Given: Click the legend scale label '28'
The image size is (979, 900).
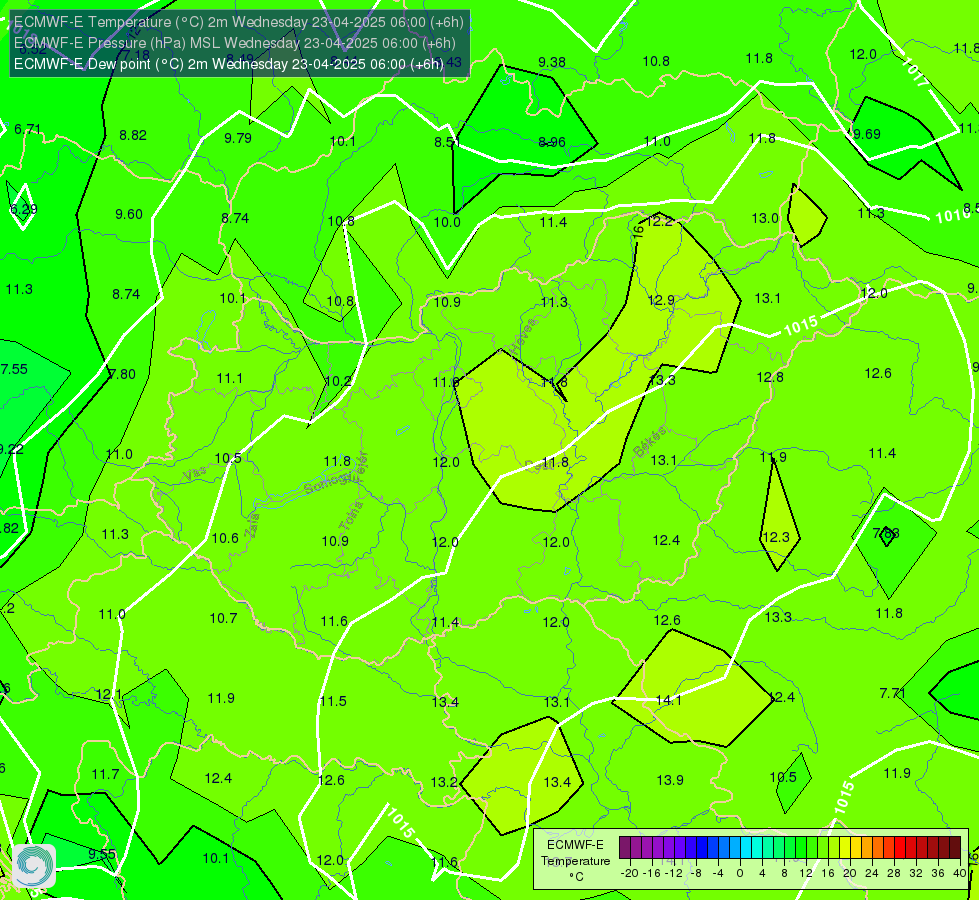Looking at the screenshot, I should (x=893, y=873).
